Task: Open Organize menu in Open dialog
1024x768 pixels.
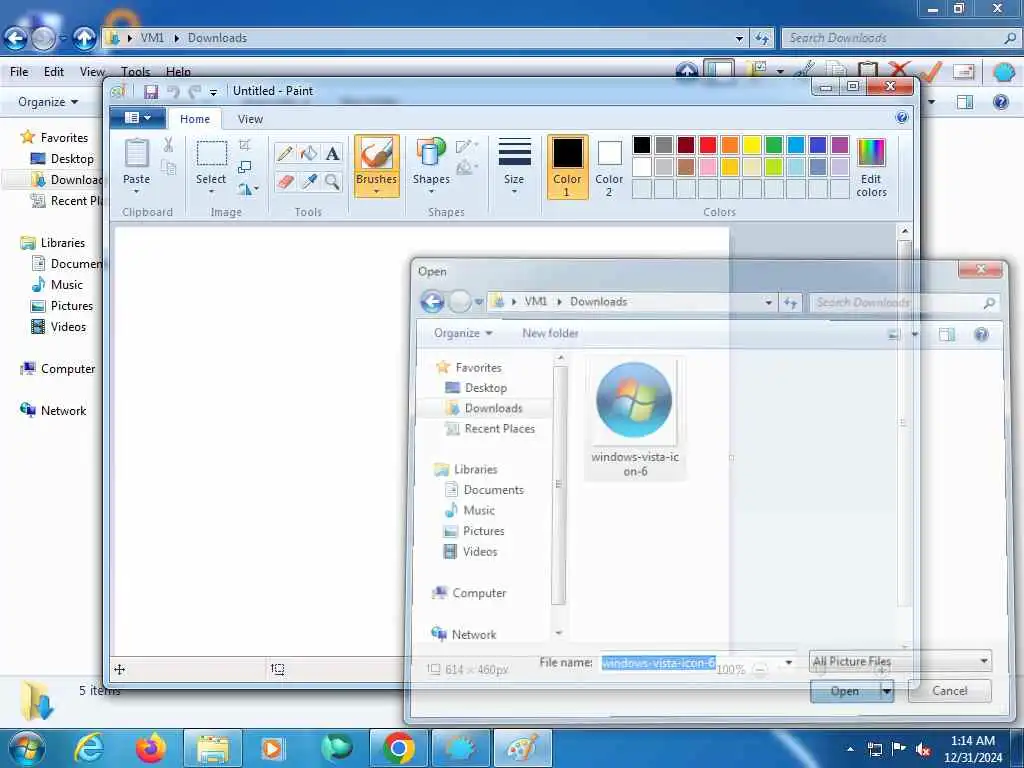Action: [463, 333]
